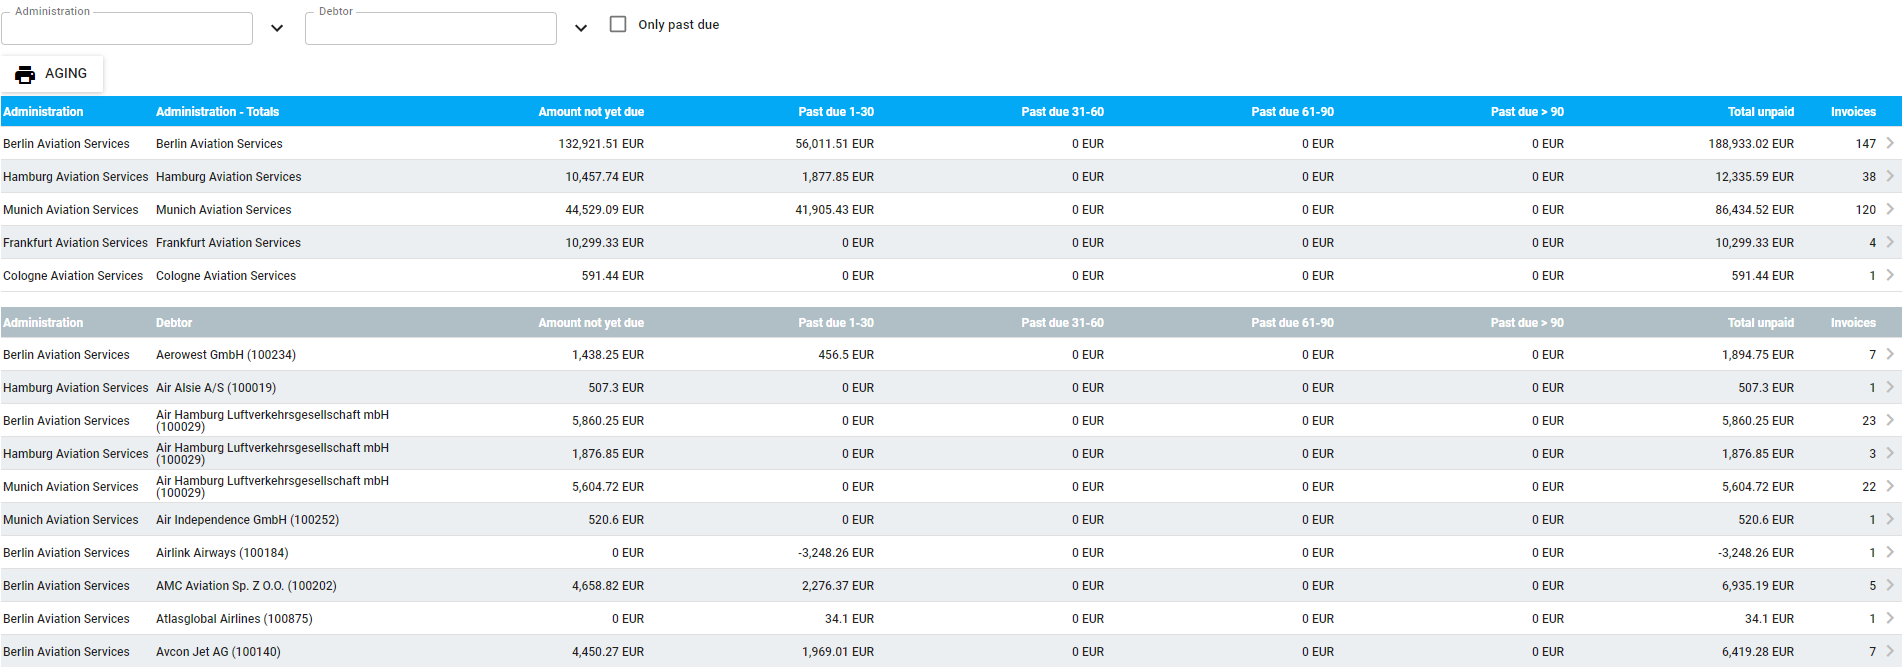Expand the Administration dropdown arrow
The height and width of the screenshot is (667, 1902).
(277, 28)
